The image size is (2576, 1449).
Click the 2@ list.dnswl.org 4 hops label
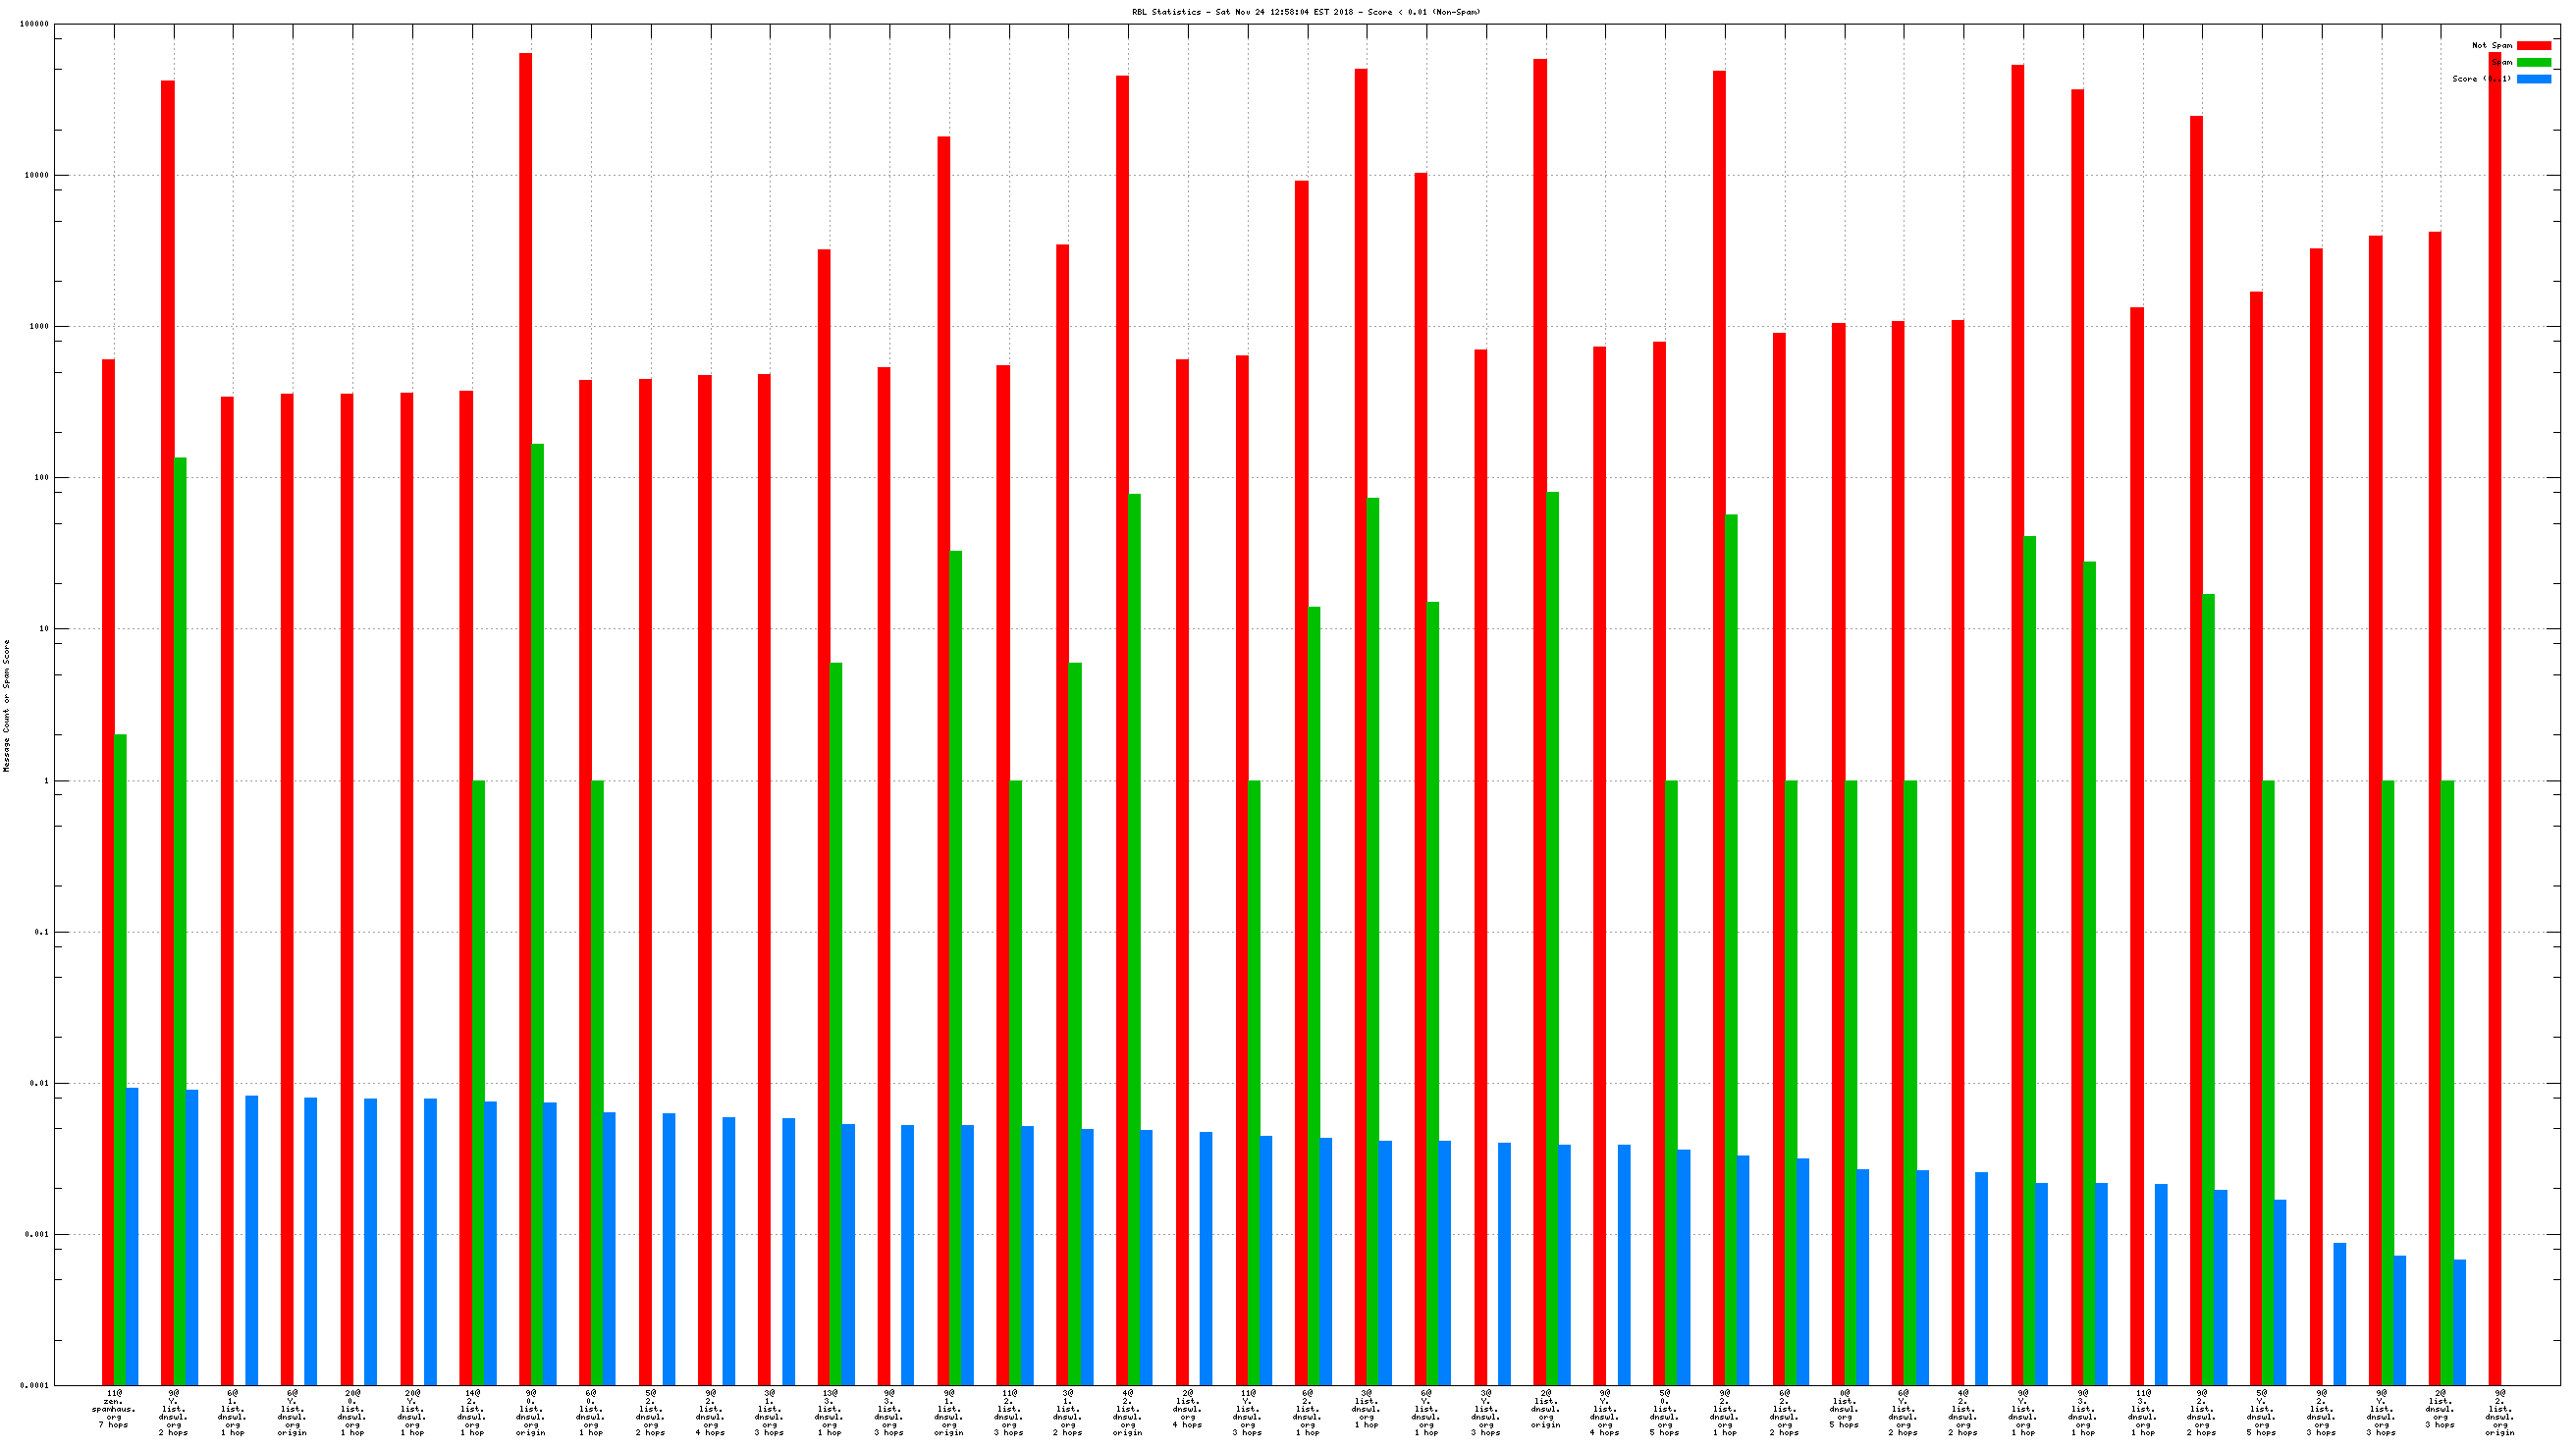point(1187,1408)
